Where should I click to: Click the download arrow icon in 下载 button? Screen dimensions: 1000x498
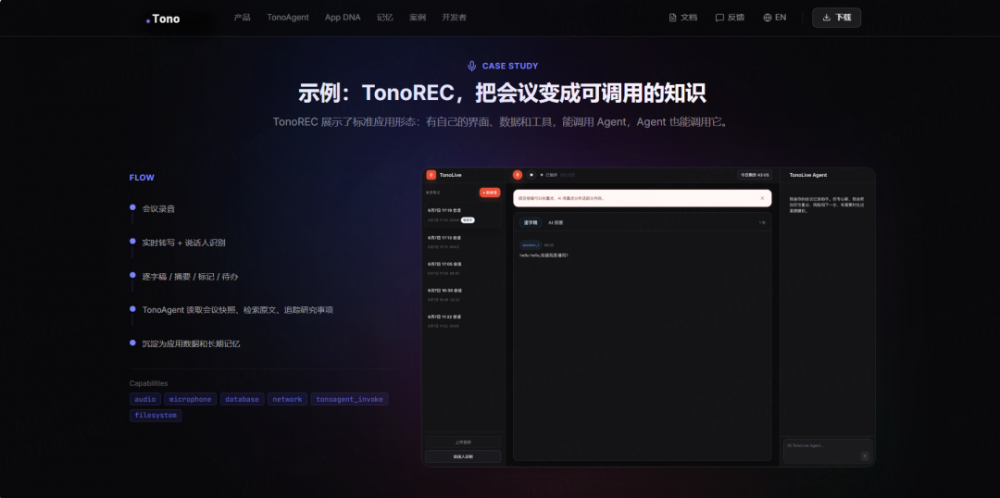(827, 18)
